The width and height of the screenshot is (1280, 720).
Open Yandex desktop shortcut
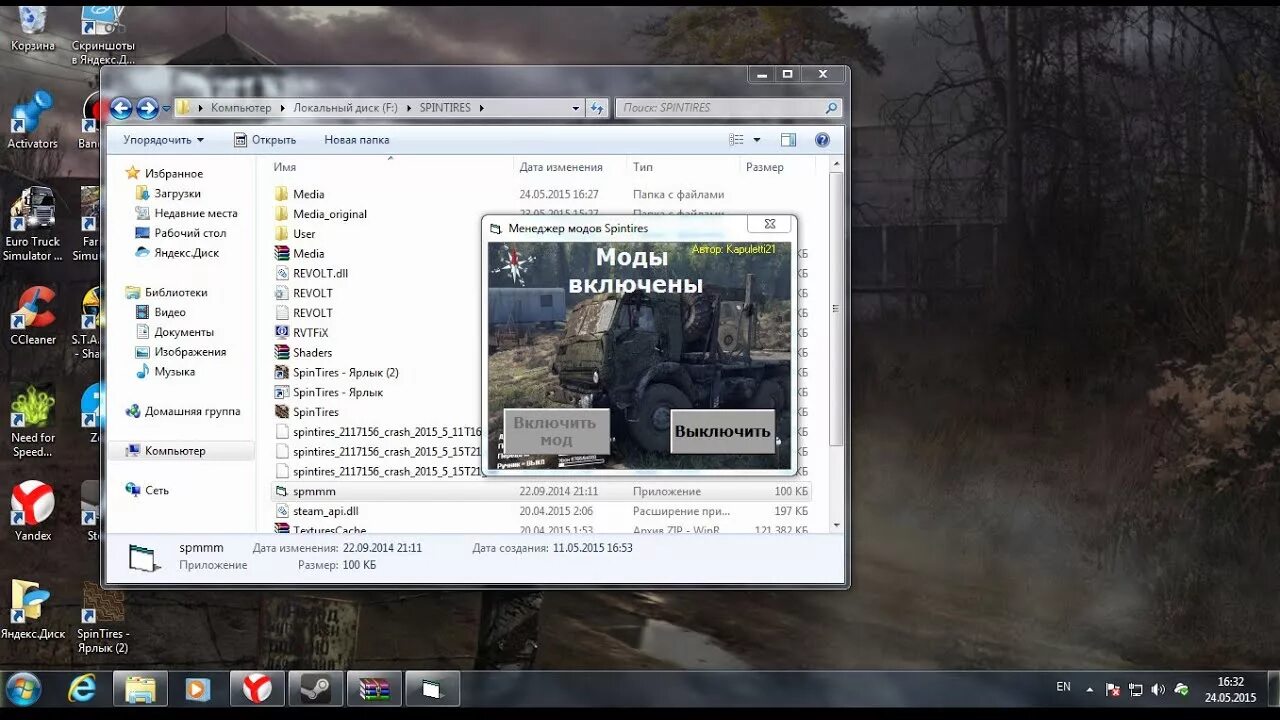tap(33, 511)
